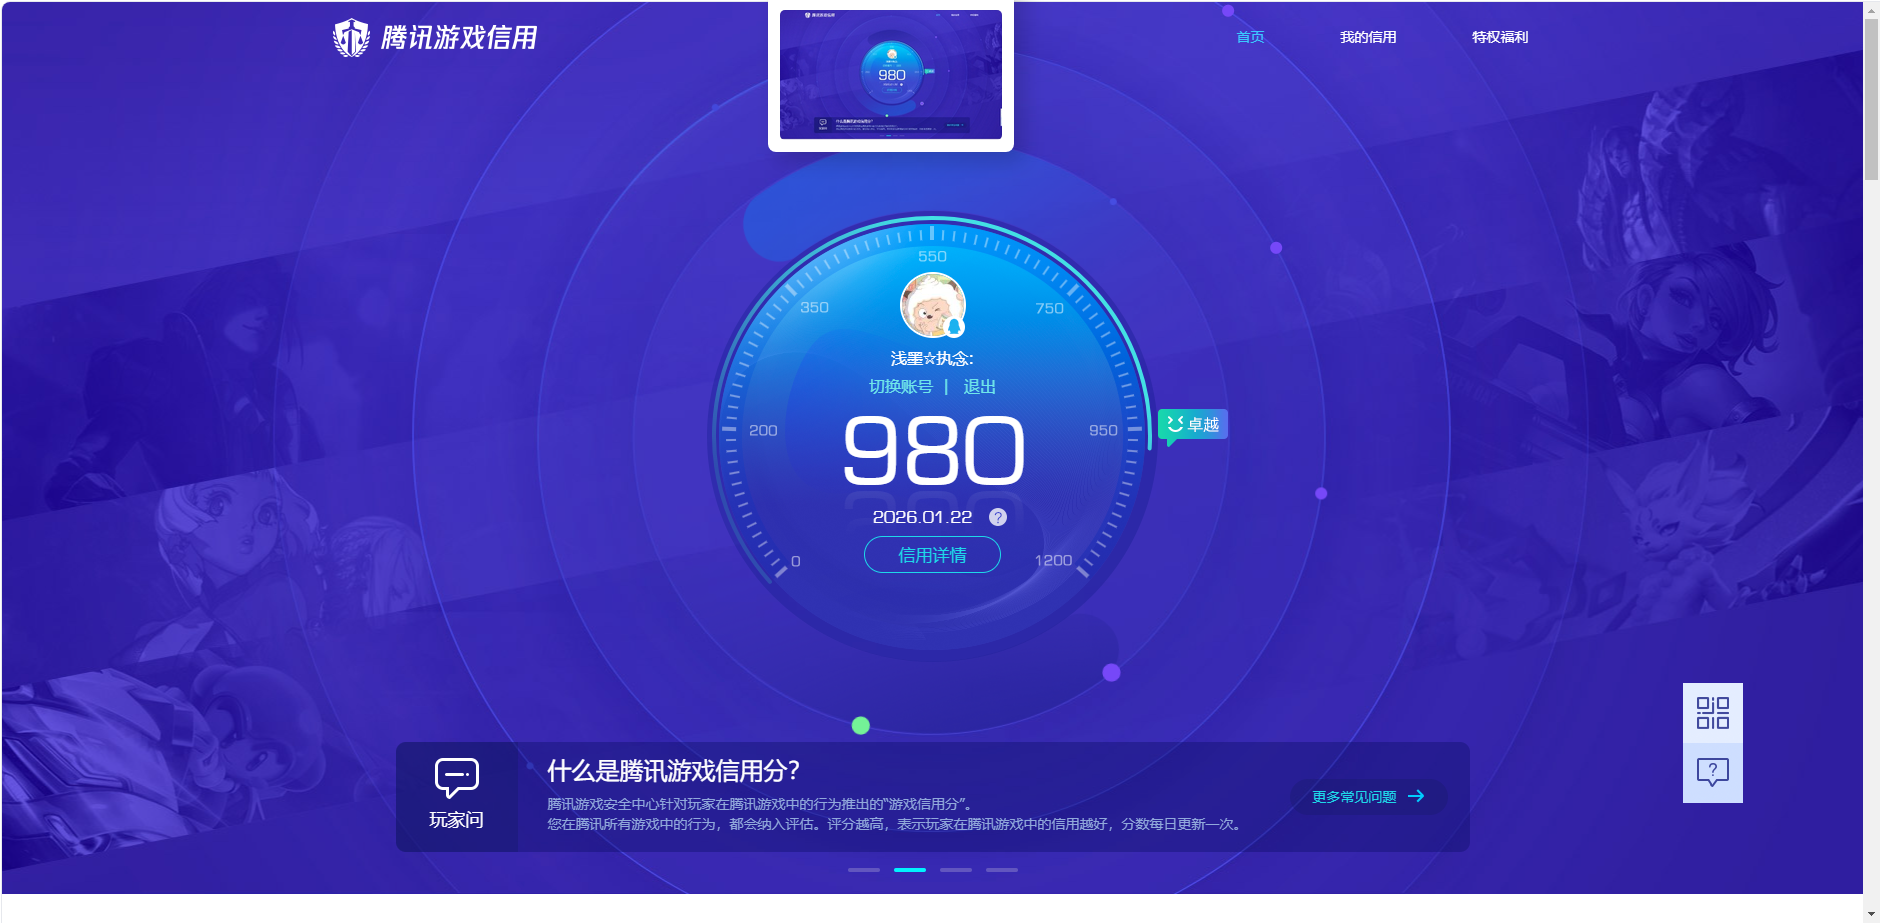
Task: Select the first carousel dot
Action: point(864,870)
